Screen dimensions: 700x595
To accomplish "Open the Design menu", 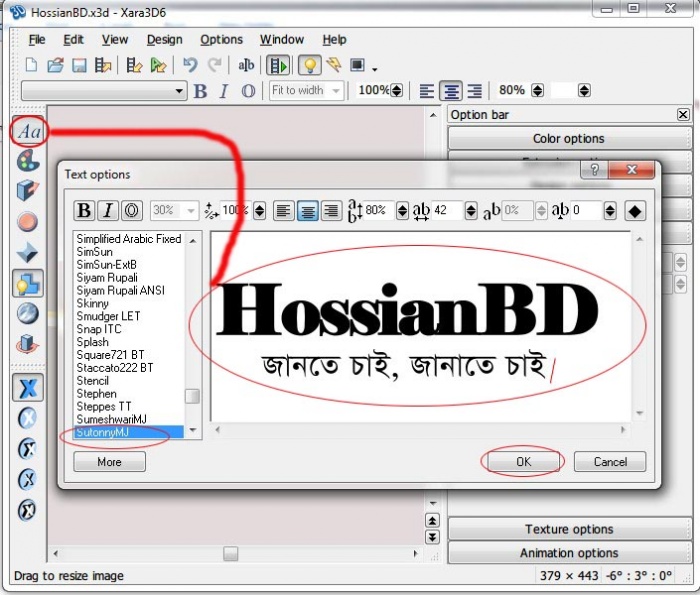I will tap(165, 40).
